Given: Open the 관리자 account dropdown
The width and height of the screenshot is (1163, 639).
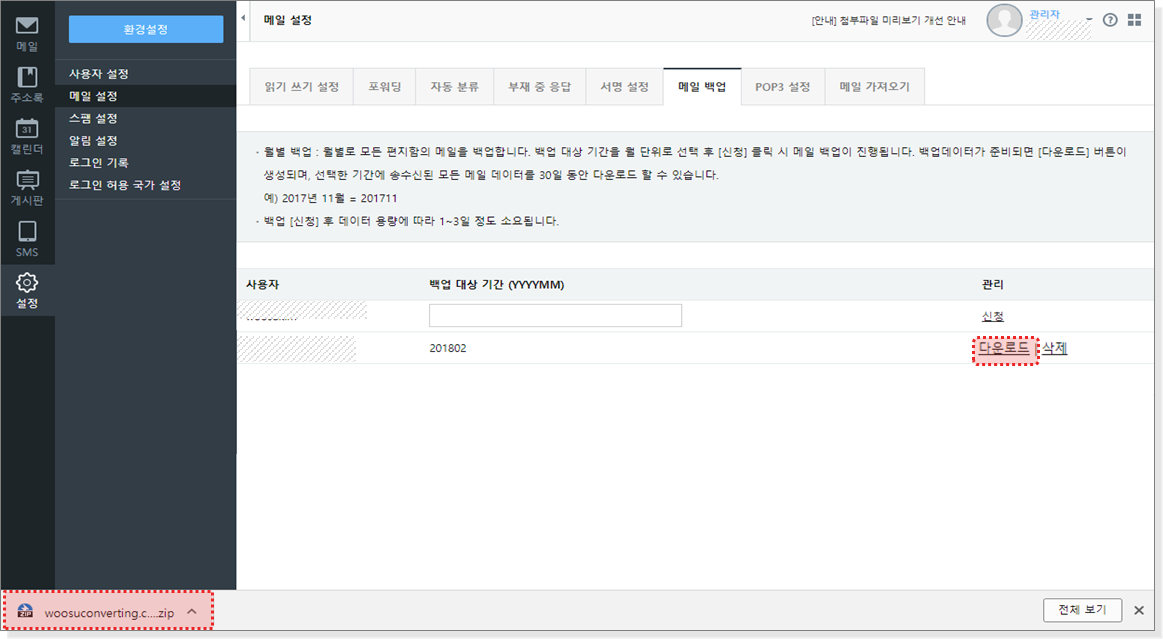Looking at the screenshot, I should [1090, 19].
